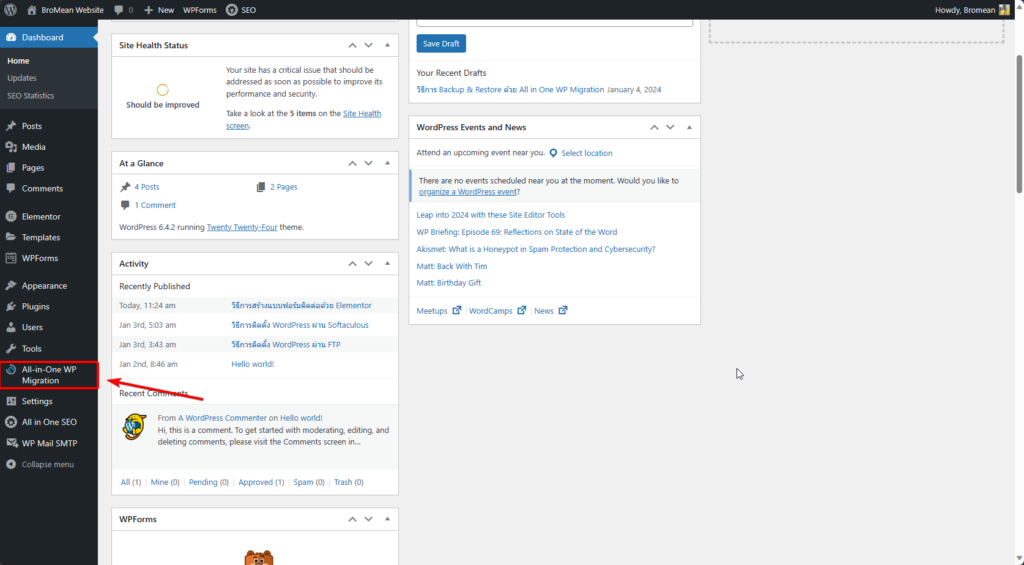Screen dimensions: 1024x565
Task: Click the page vertical scrollbar
Action: (x=1018, y=120)
